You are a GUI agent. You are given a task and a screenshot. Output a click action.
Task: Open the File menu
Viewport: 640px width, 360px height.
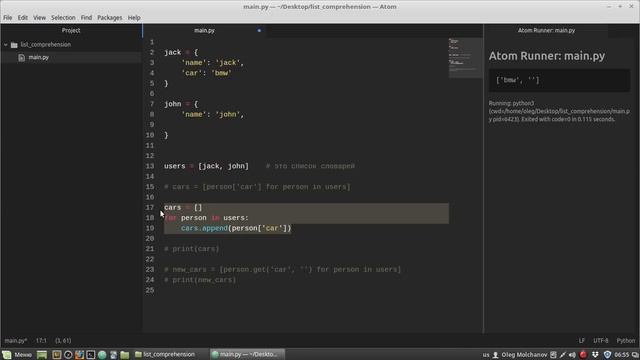pos(8,18)
